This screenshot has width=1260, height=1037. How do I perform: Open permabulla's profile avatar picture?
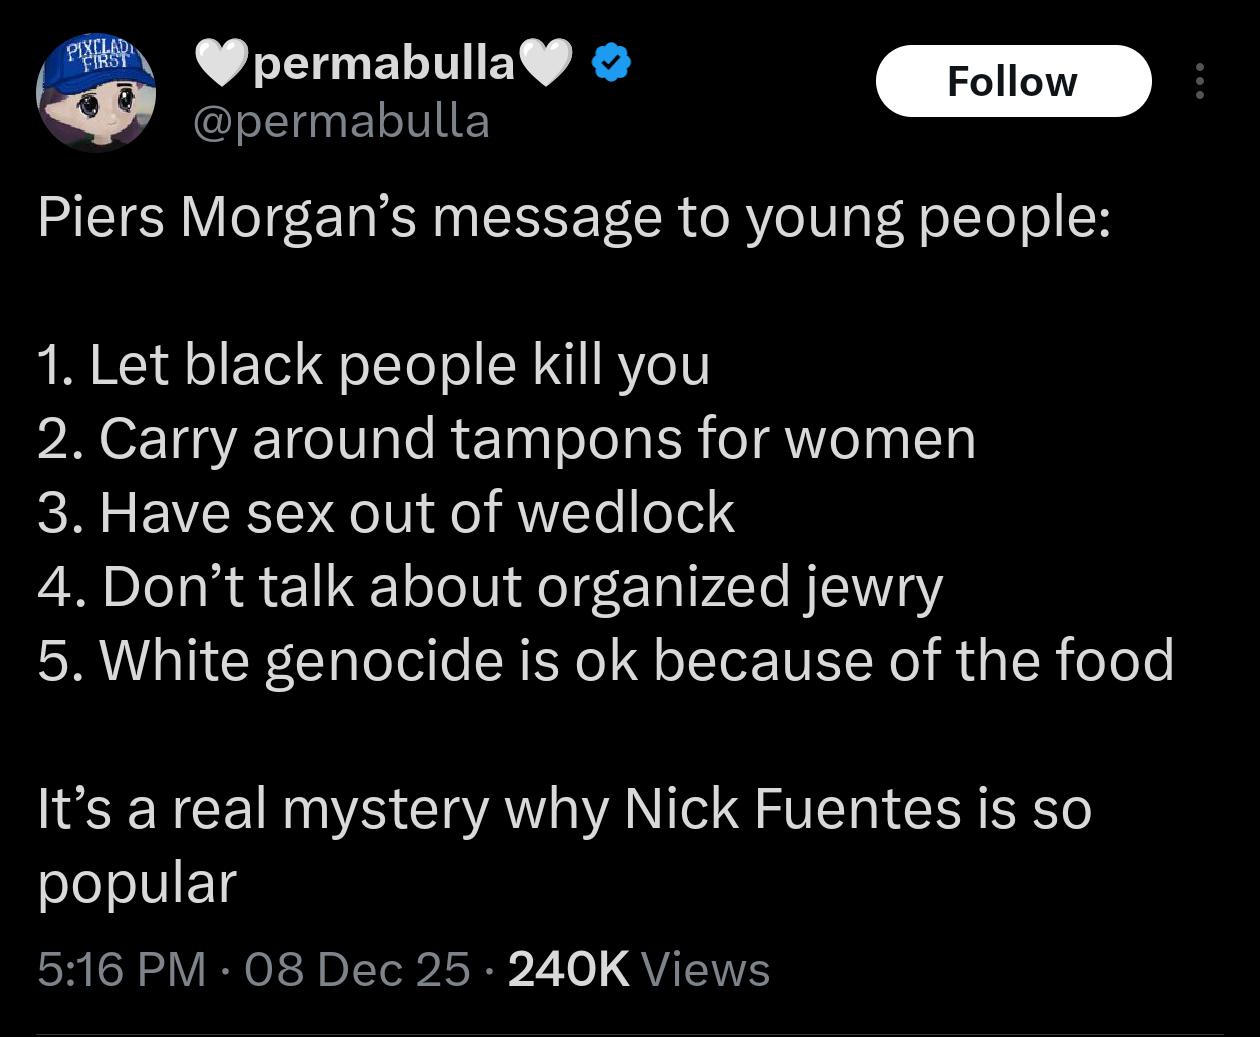click(x=96, y=96)
